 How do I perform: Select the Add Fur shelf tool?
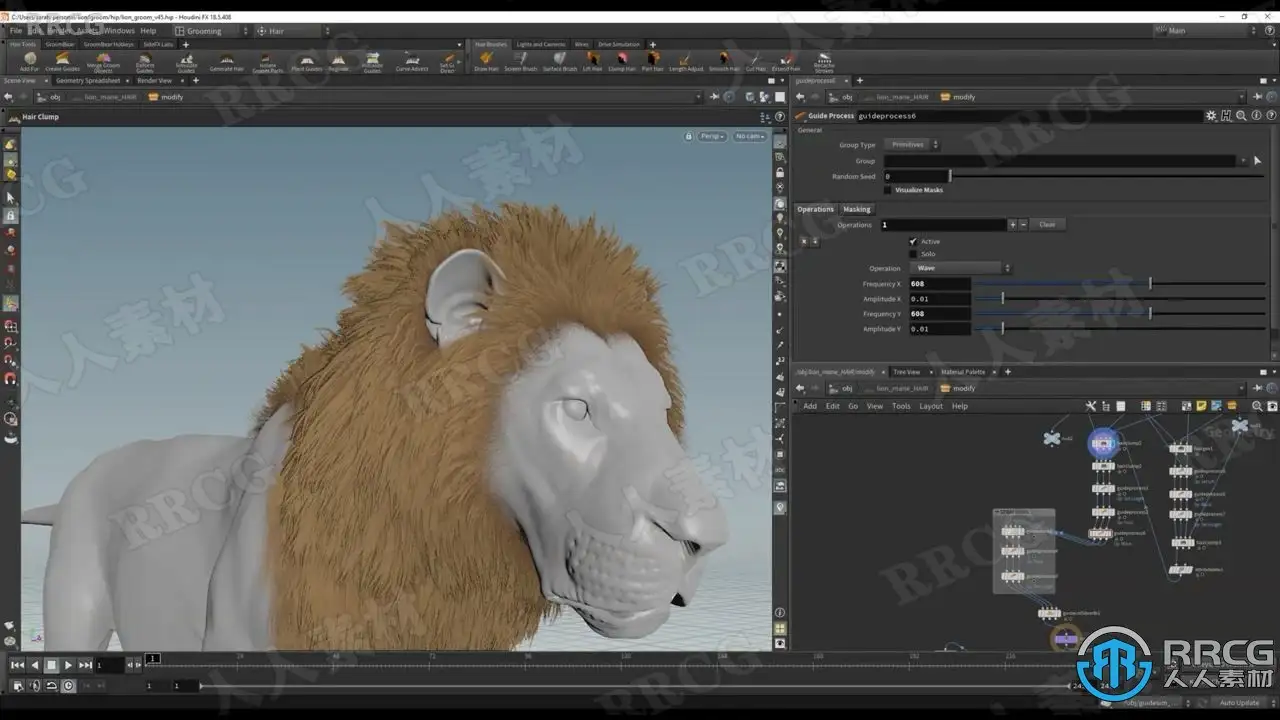tap(29, 60)
